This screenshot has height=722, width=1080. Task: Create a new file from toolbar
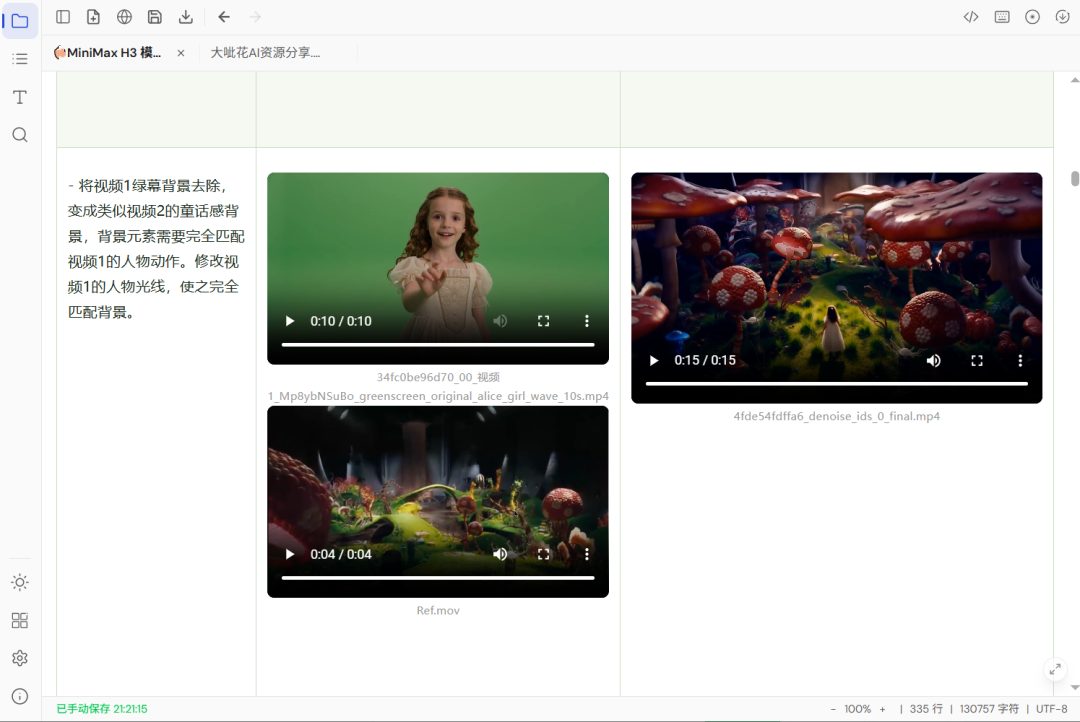(93, 17)
